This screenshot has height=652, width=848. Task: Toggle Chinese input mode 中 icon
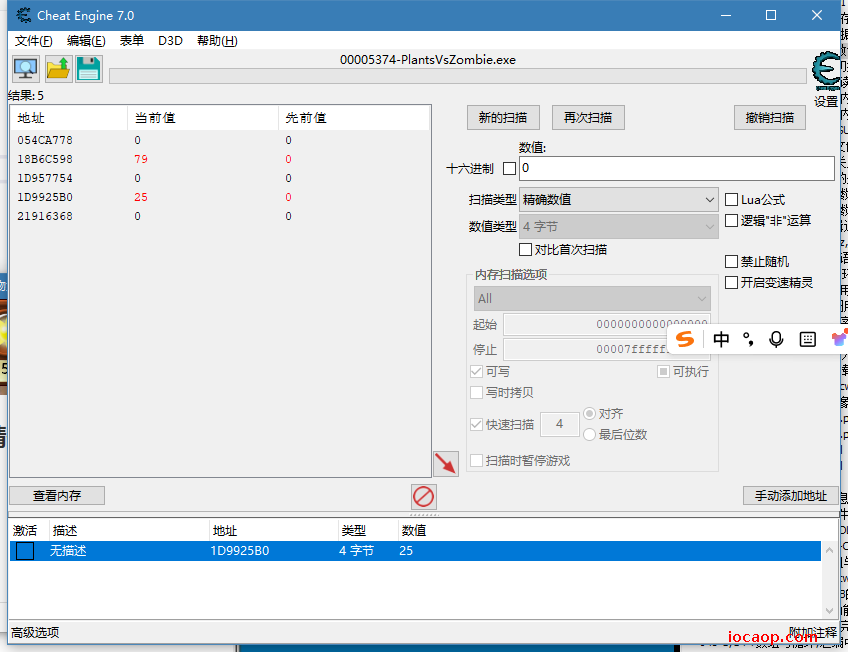pos(721,339)
